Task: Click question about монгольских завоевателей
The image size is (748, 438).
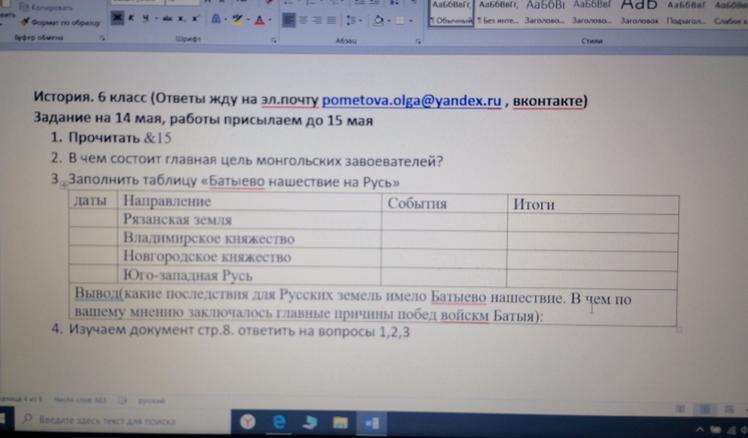Action: (x=256, y=160)
